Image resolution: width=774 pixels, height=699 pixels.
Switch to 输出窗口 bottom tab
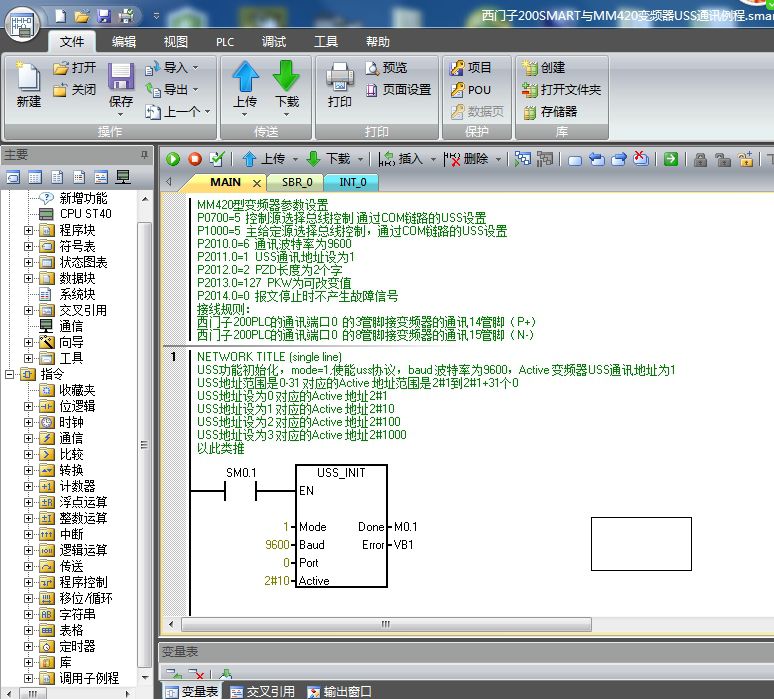tap(340, 692)
